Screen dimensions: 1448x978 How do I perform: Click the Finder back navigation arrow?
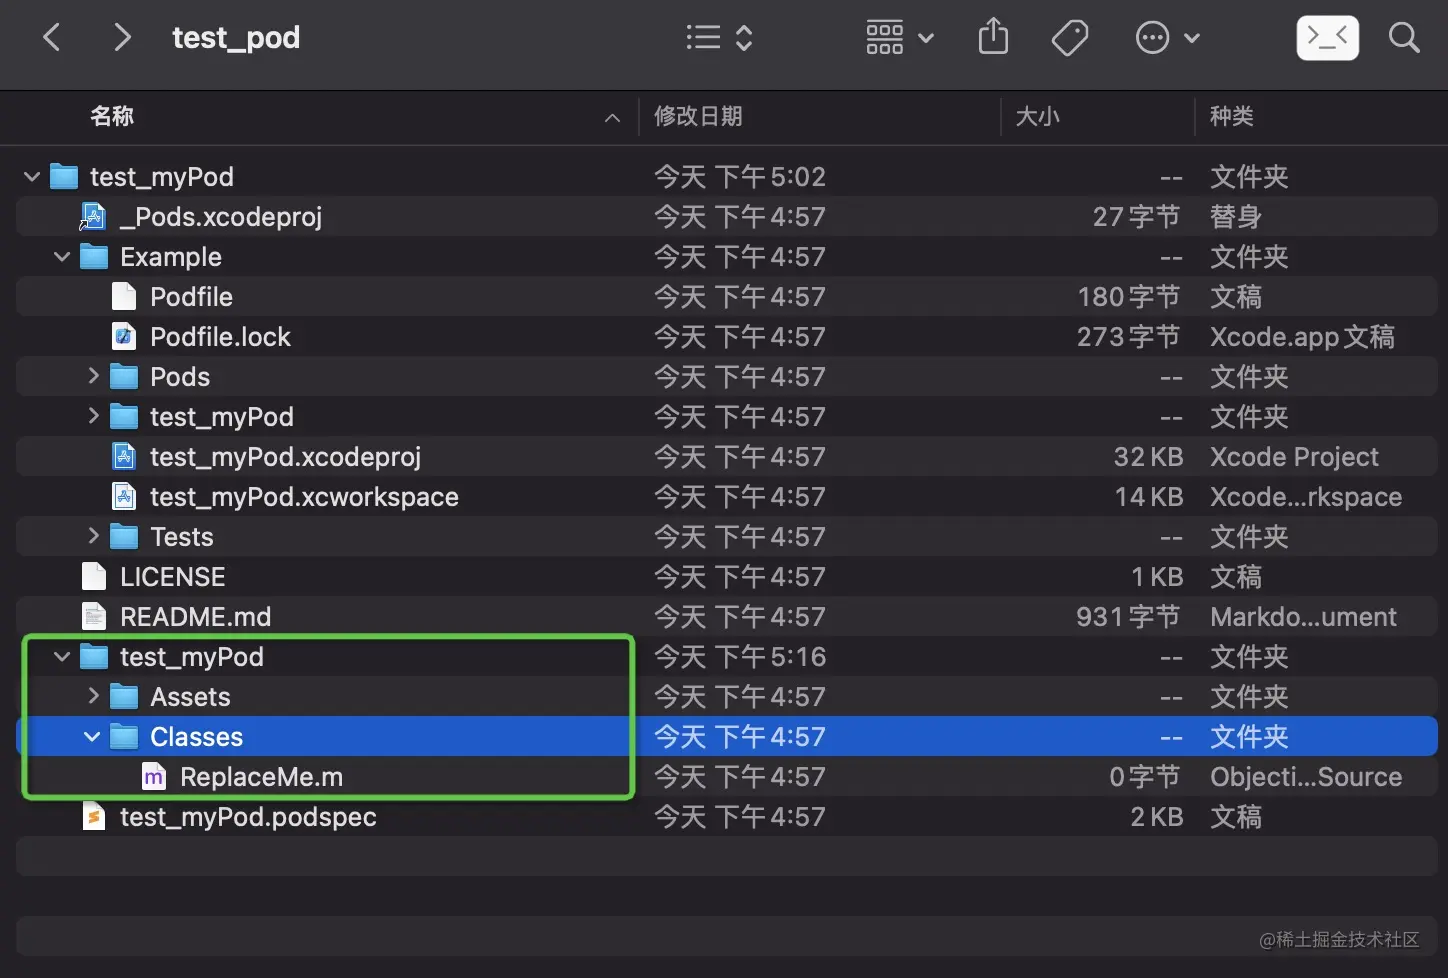52,38
